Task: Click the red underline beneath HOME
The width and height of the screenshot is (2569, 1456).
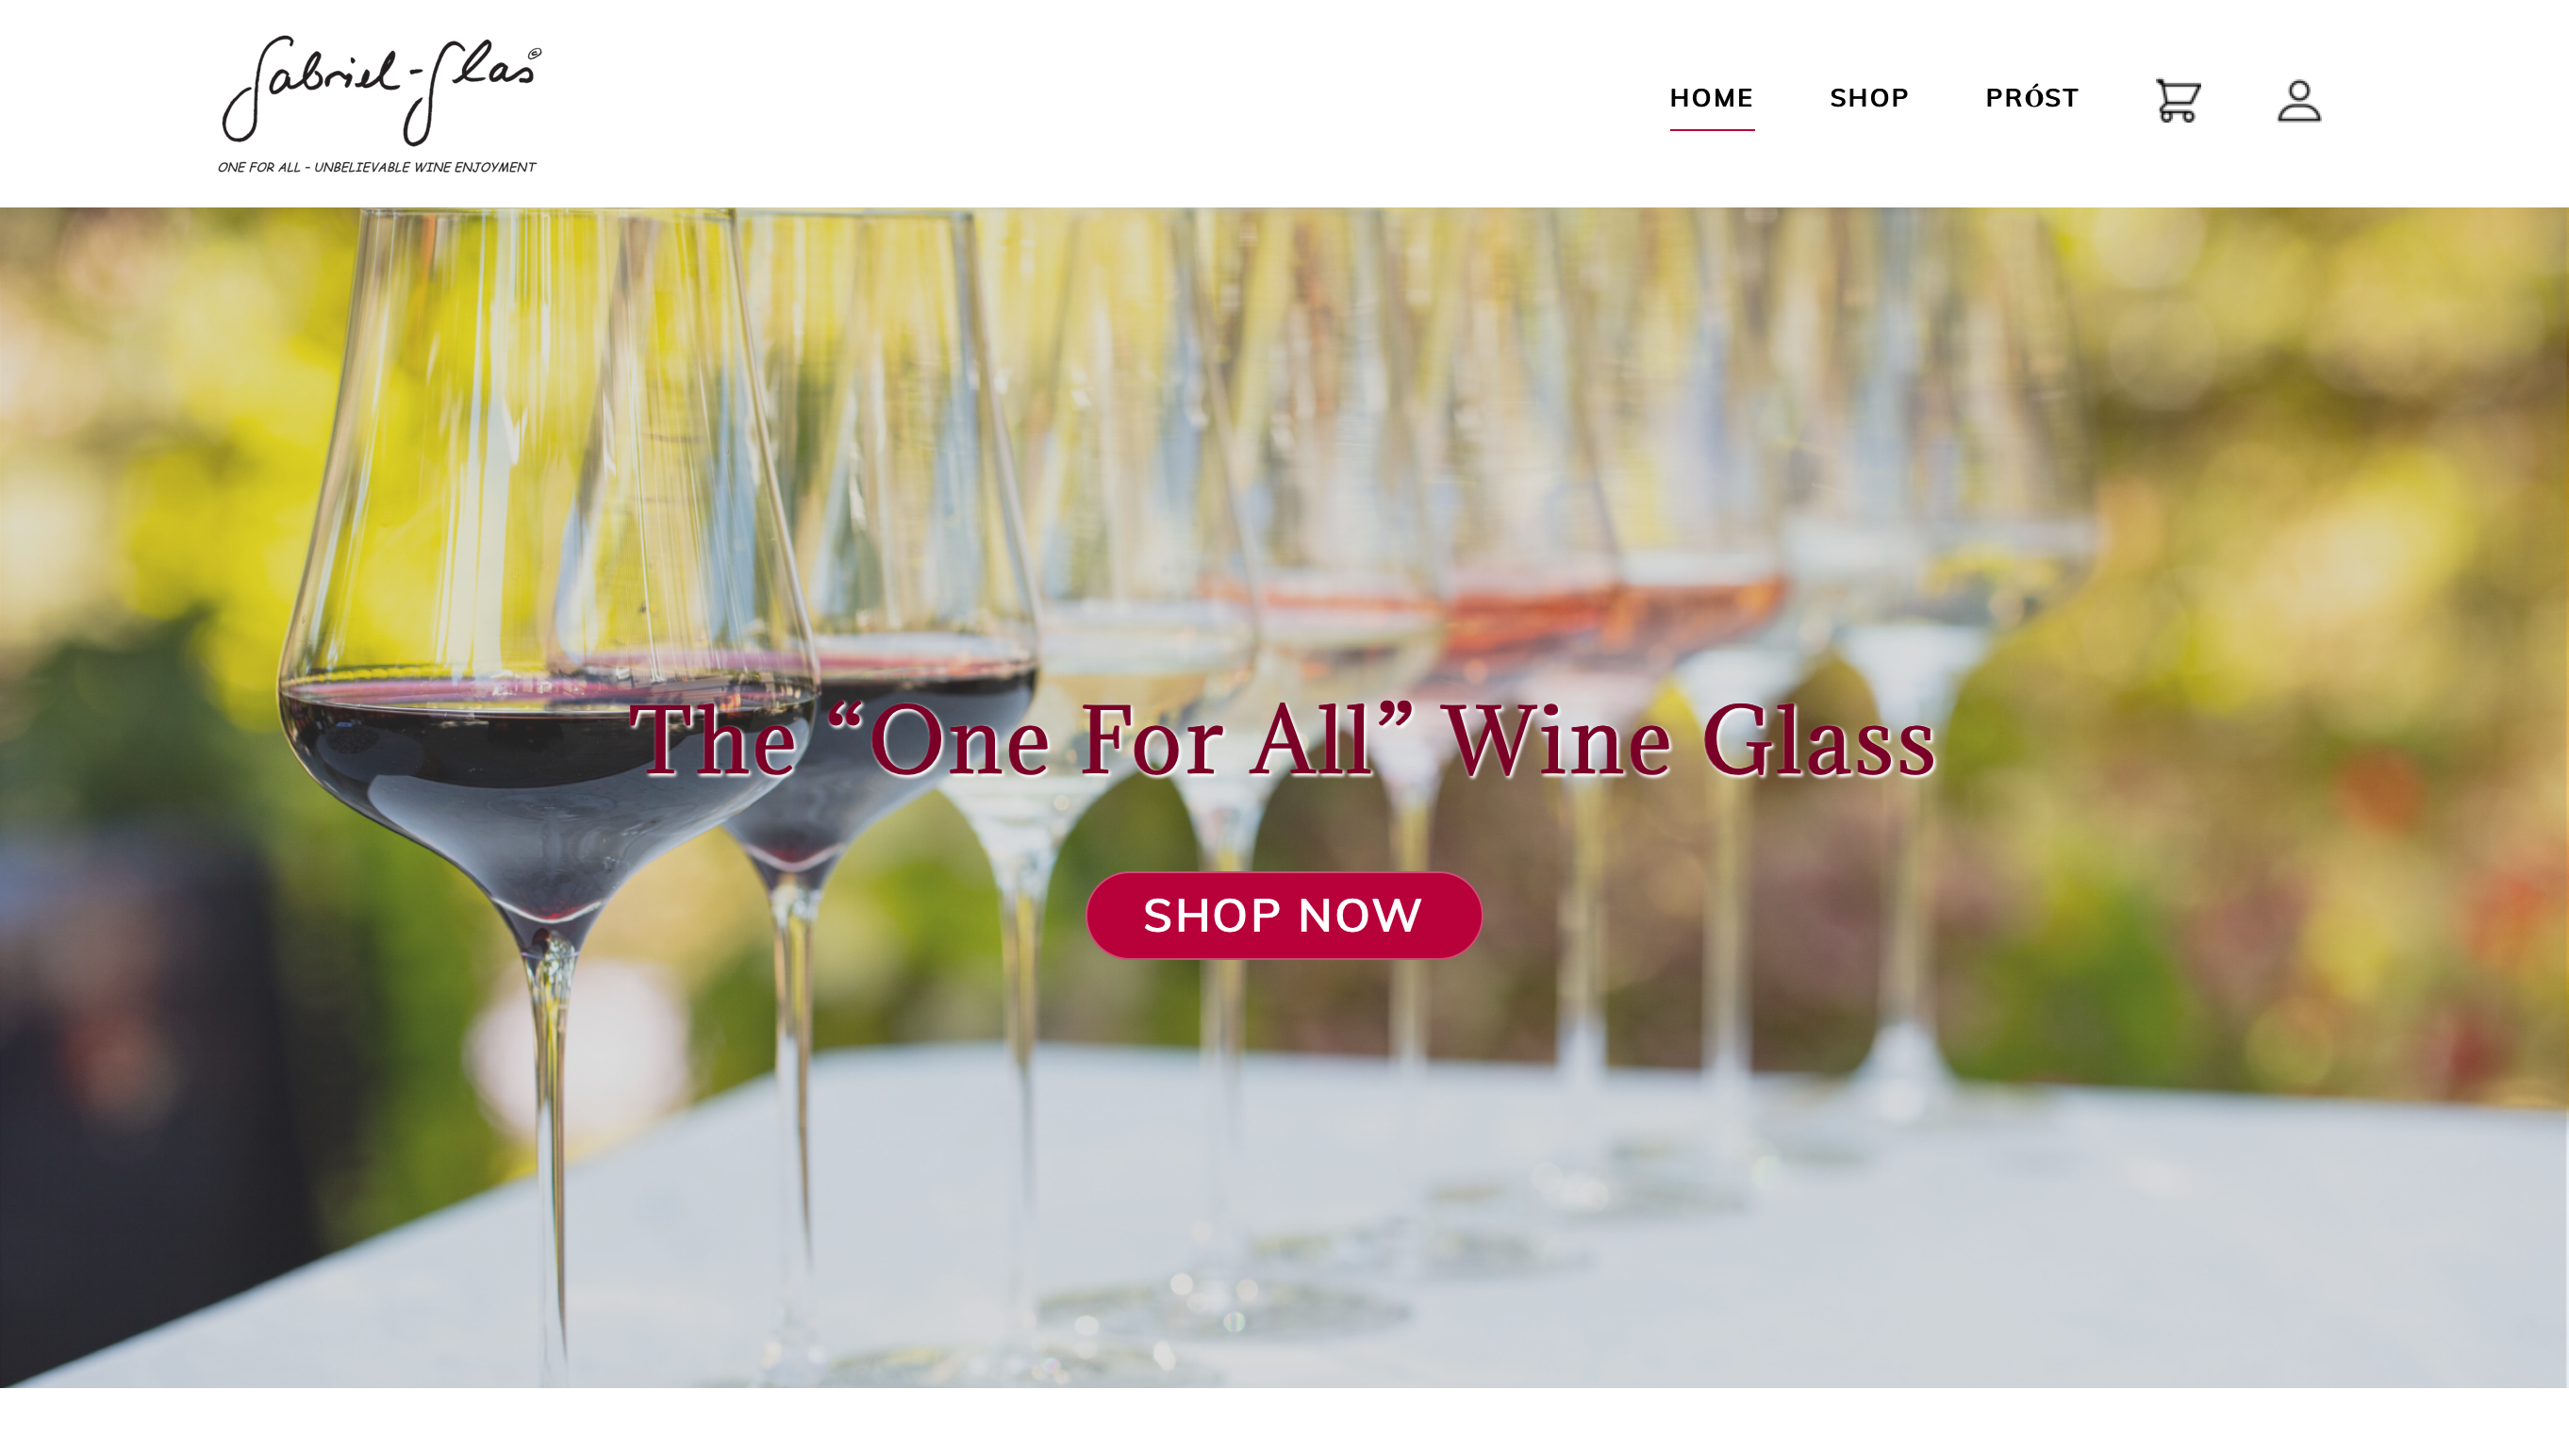Action: 1711,129
